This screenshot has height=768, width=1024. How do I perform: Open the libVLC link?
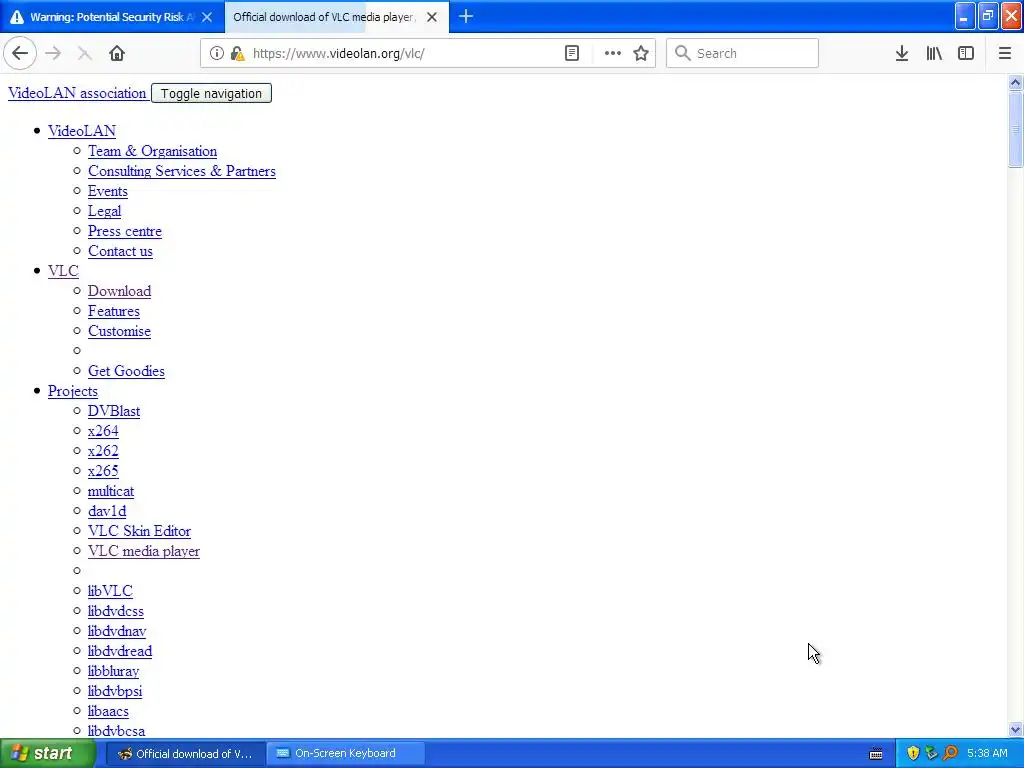[x=110, y=592]
